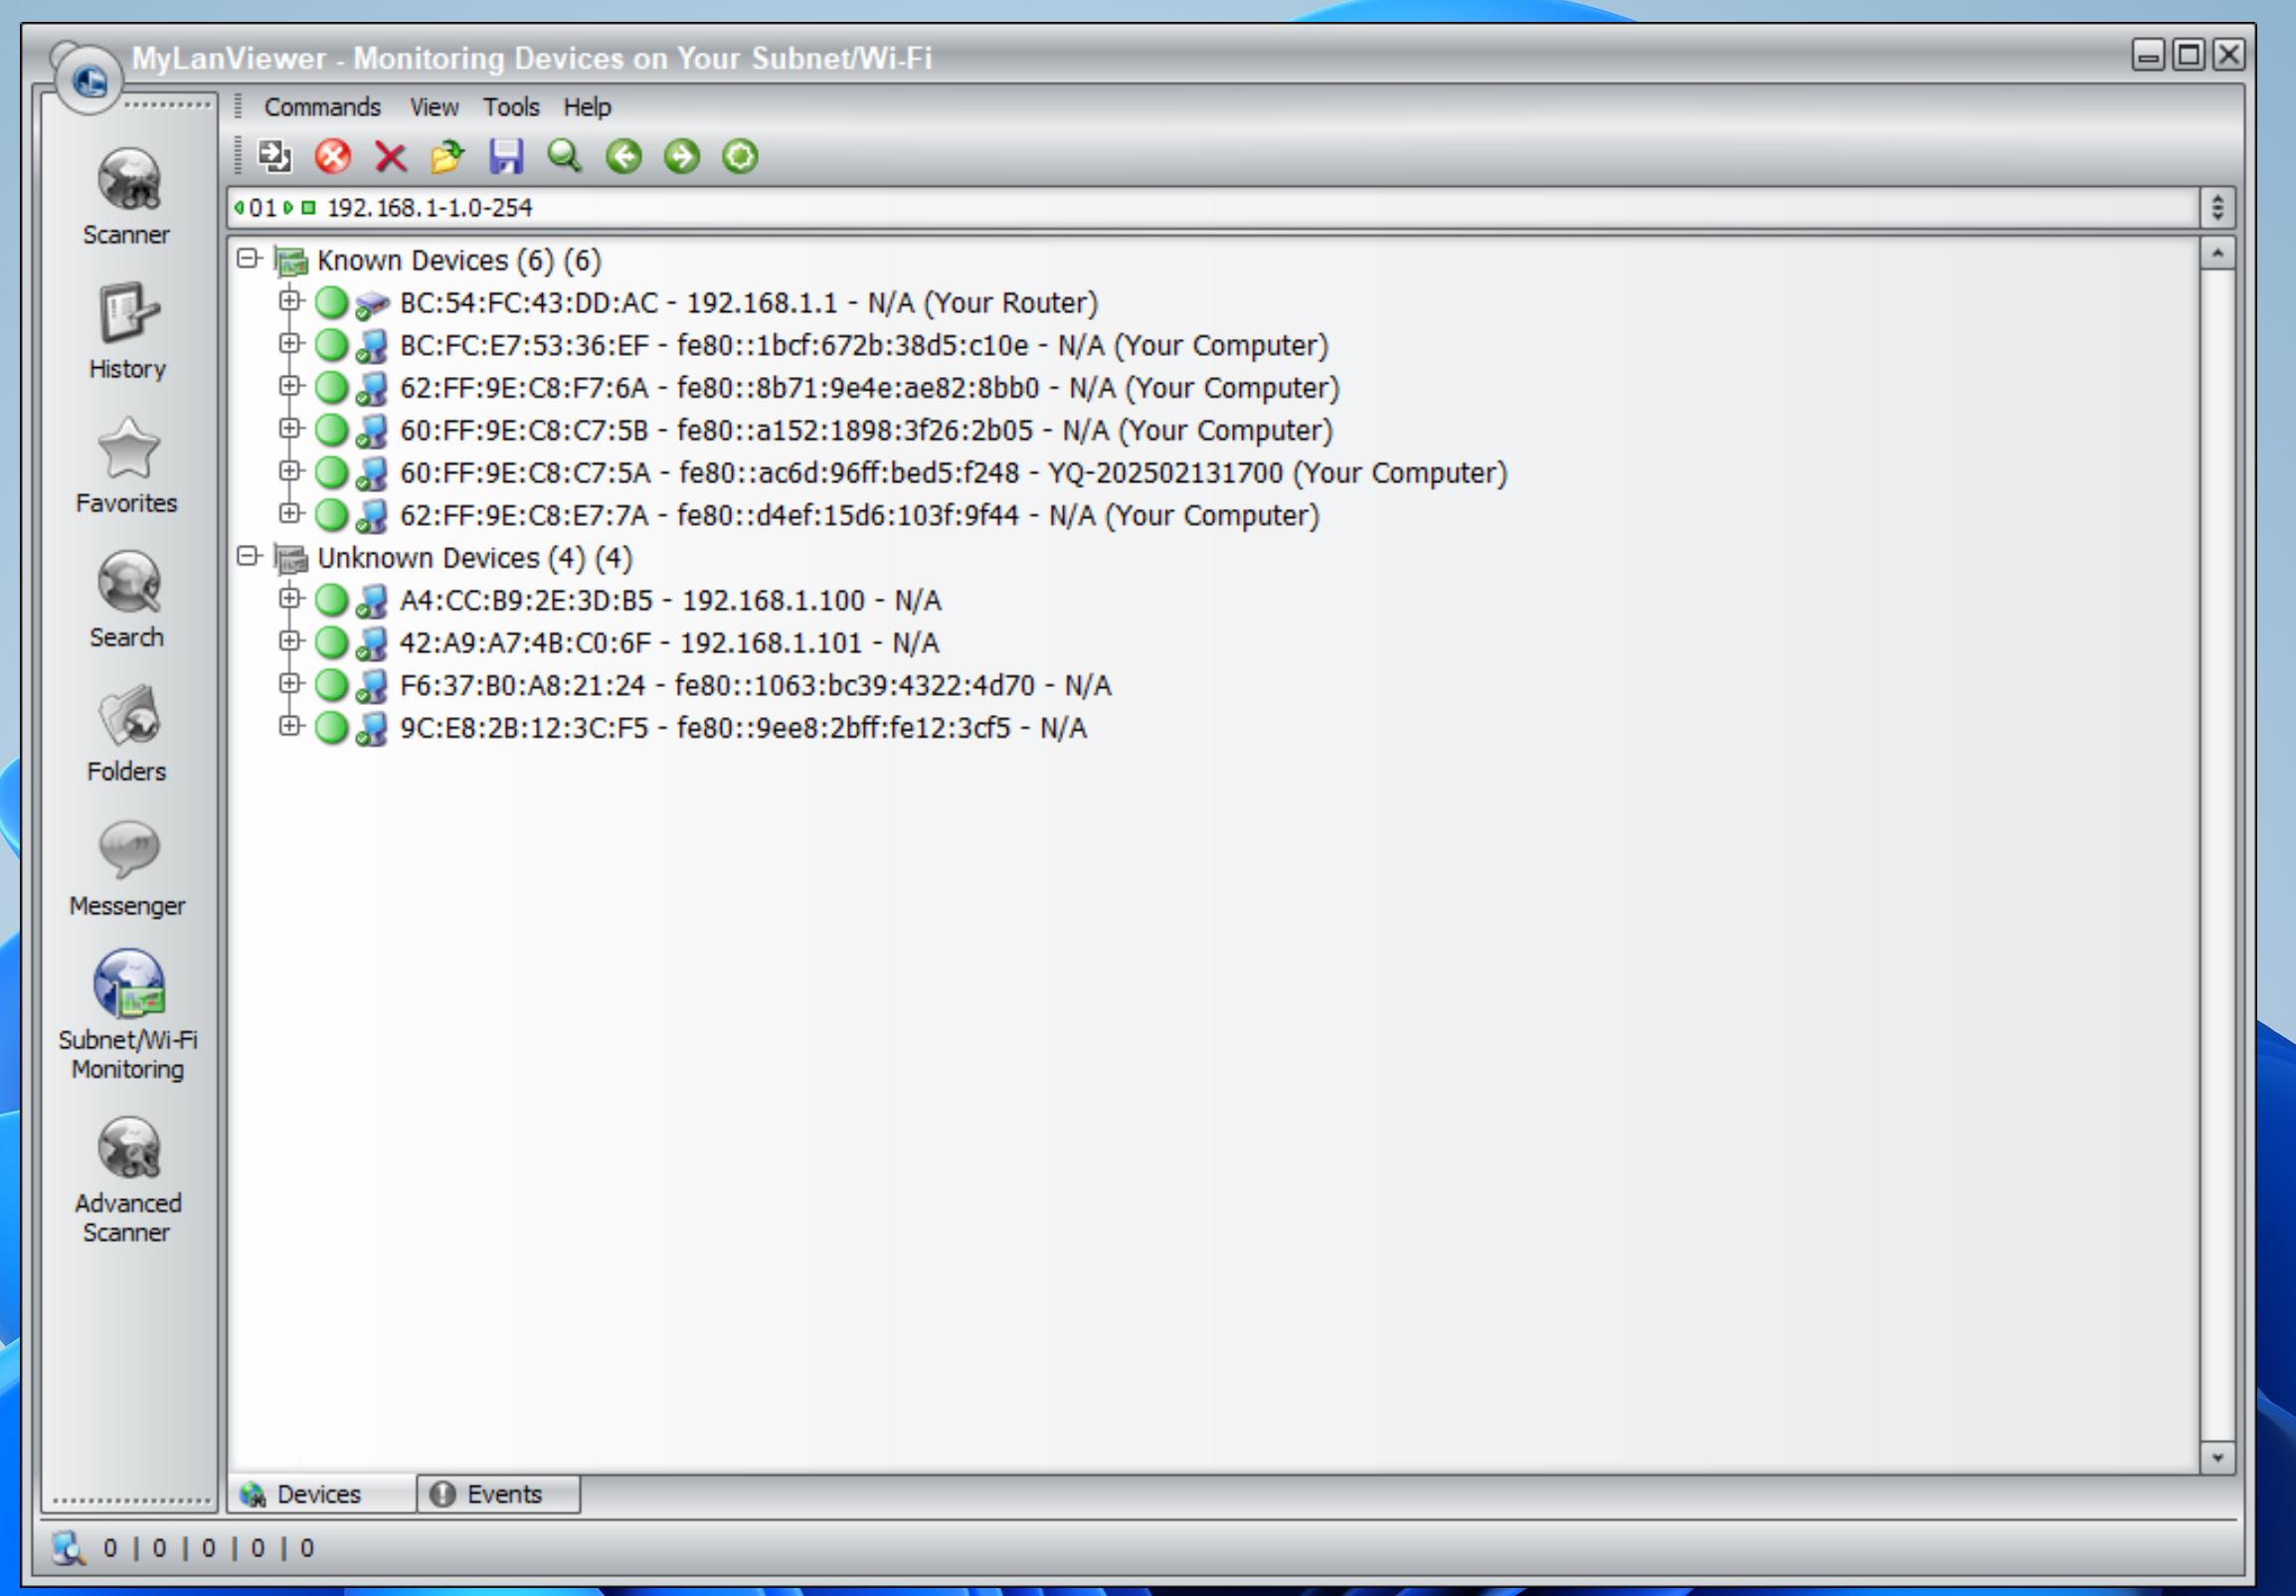Click the red circle stop icon

333,156
